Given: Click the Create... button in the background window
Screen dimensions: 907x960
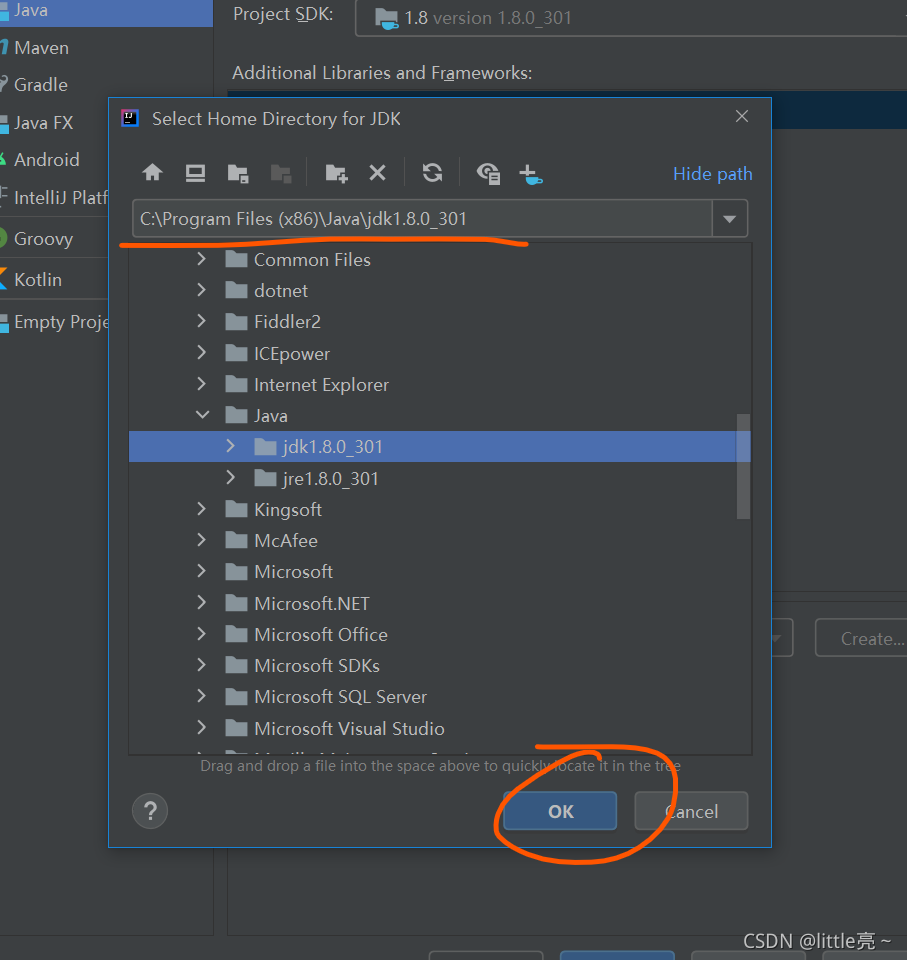Looking at the screenshot, I should point(861,638).
